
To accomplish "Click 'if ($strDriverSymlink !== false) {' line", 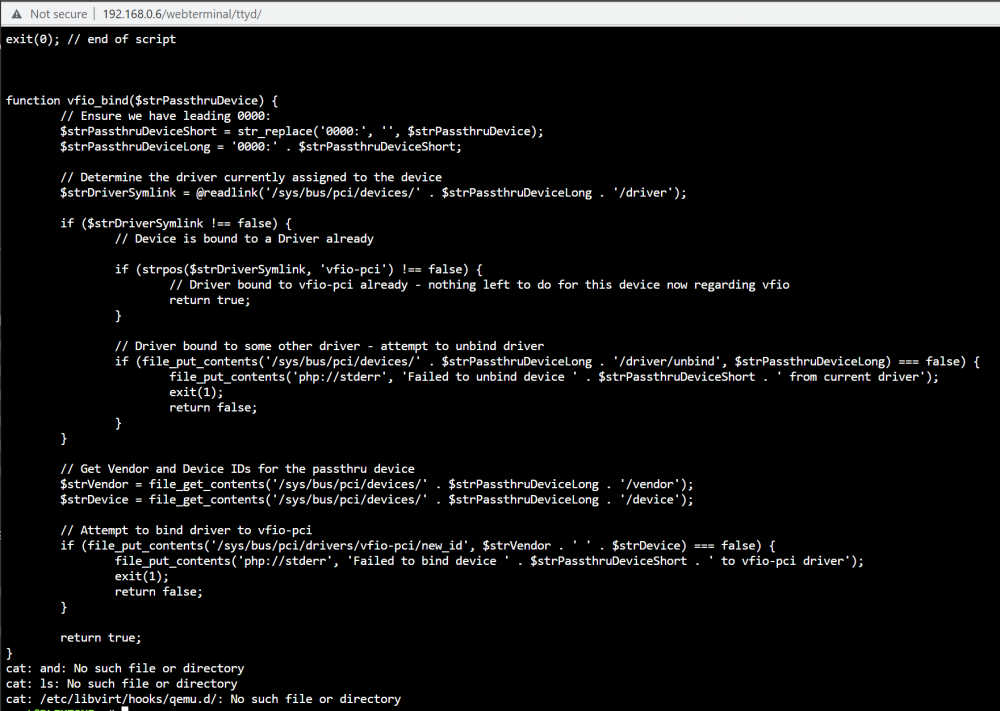I will [x=175, y=223].
